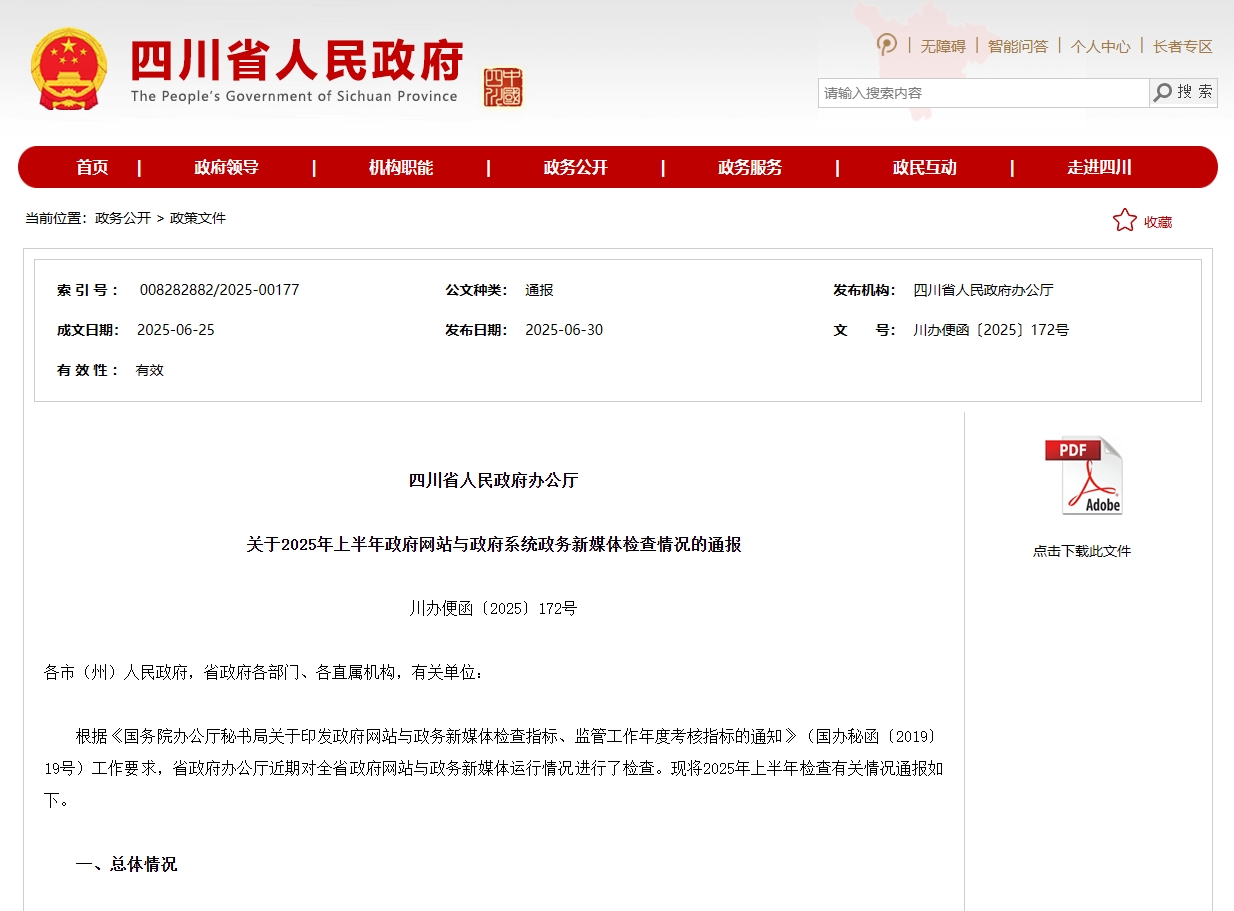Select 机构职能 in navigation bar
The image size is (1234, 911).
click(401, 168)
